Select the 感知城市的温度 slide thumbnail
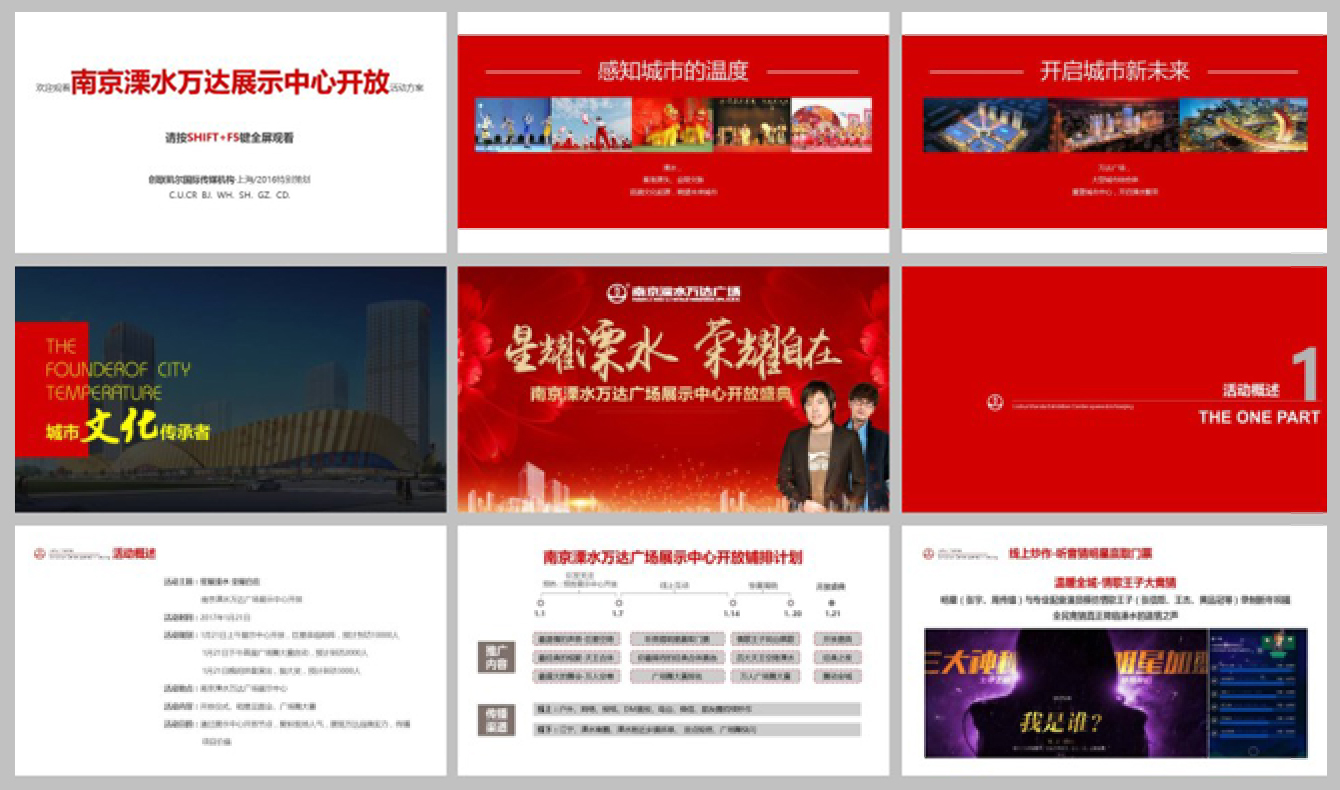Image resolution: width=1340 pixels, height=790 pixels. [x=673, y=132]
